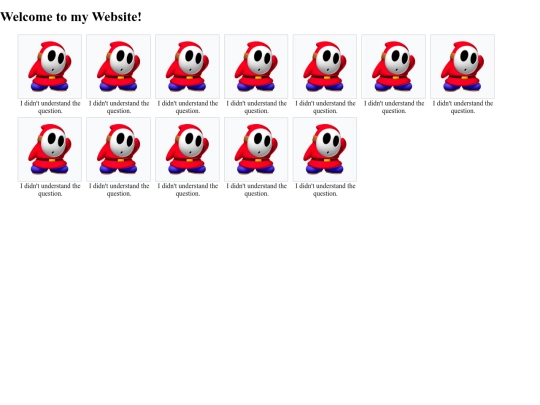Viewport: 540px width, 405px height.
Task: Open the fourth Shy Guy thumbnail in top row
Action: pos(256,66)
